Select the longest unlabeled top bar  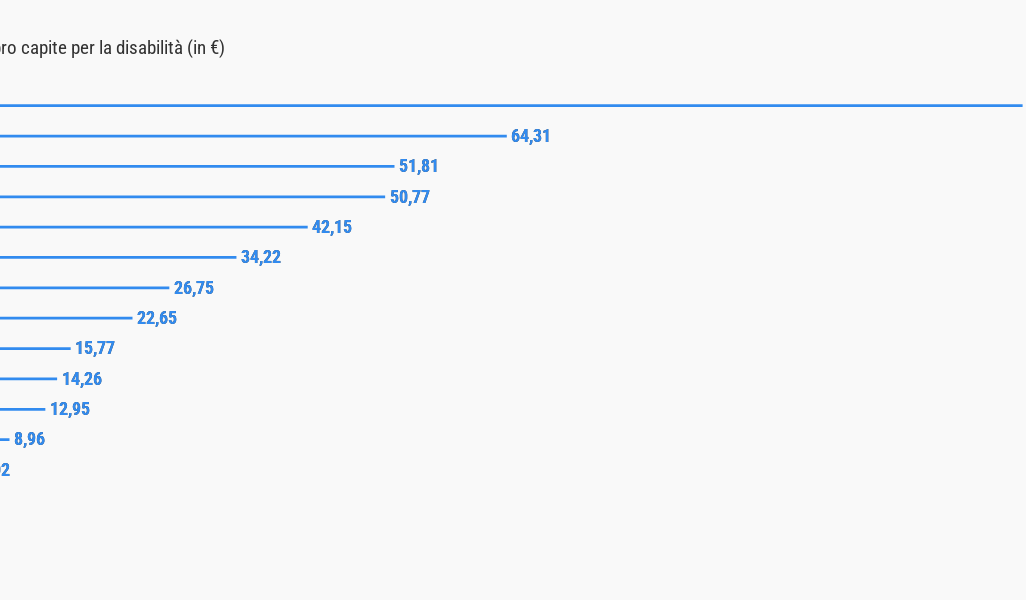click(511, 105)
